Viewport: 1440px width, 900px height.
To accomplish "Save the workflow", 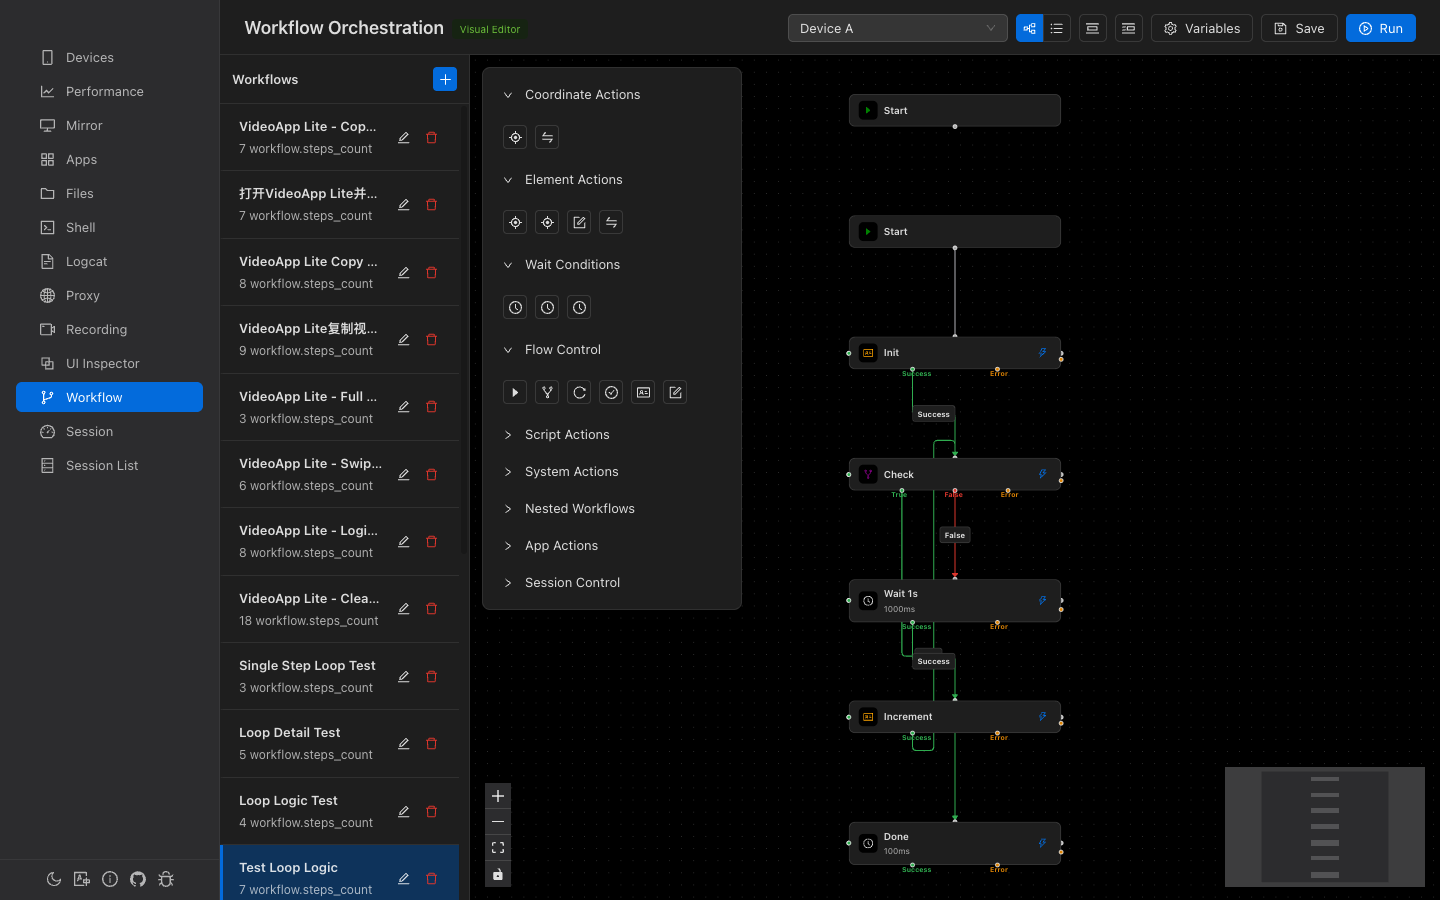I will (x=1299, y=28).
